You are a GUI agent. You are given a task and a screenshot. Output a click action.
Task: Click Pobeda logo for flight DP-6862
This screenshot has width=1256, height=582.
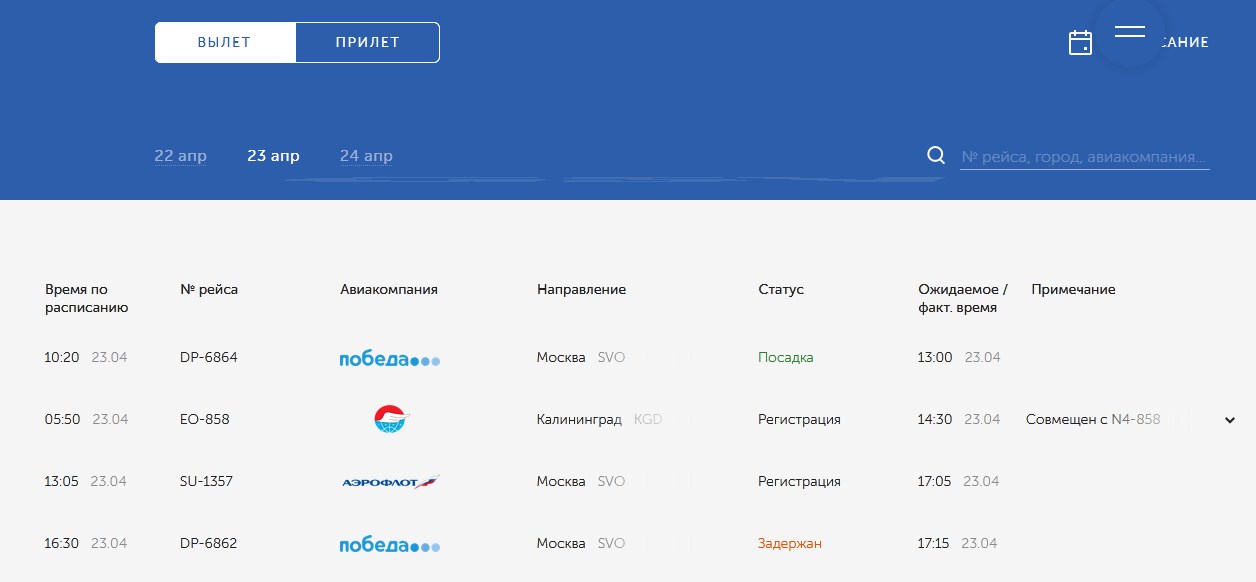coord(389,544)
